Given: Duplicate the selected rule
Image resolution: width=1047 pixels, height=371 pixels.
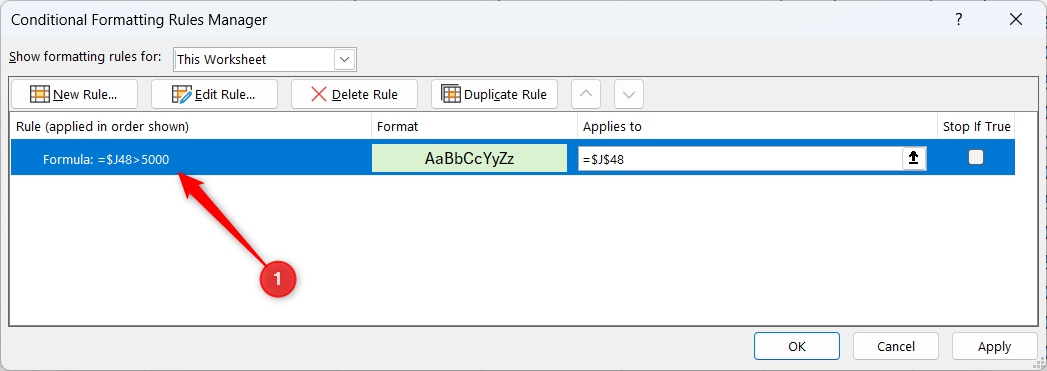Looking at the screenshot, I should [x=495, y=94].
